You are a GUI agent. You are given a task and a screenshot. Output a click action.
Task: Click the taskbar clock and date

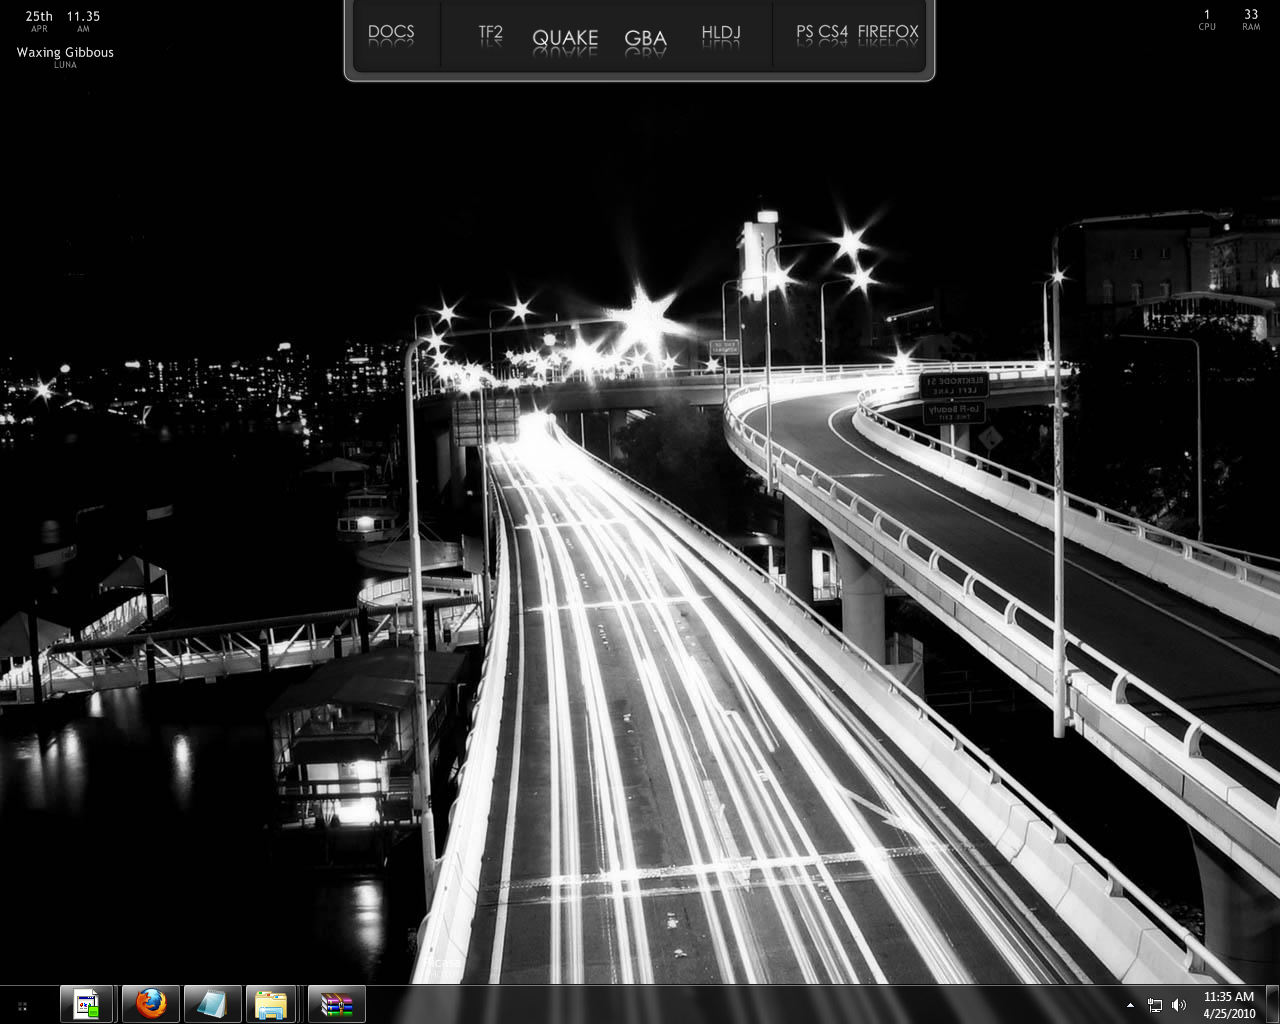1229,1005
